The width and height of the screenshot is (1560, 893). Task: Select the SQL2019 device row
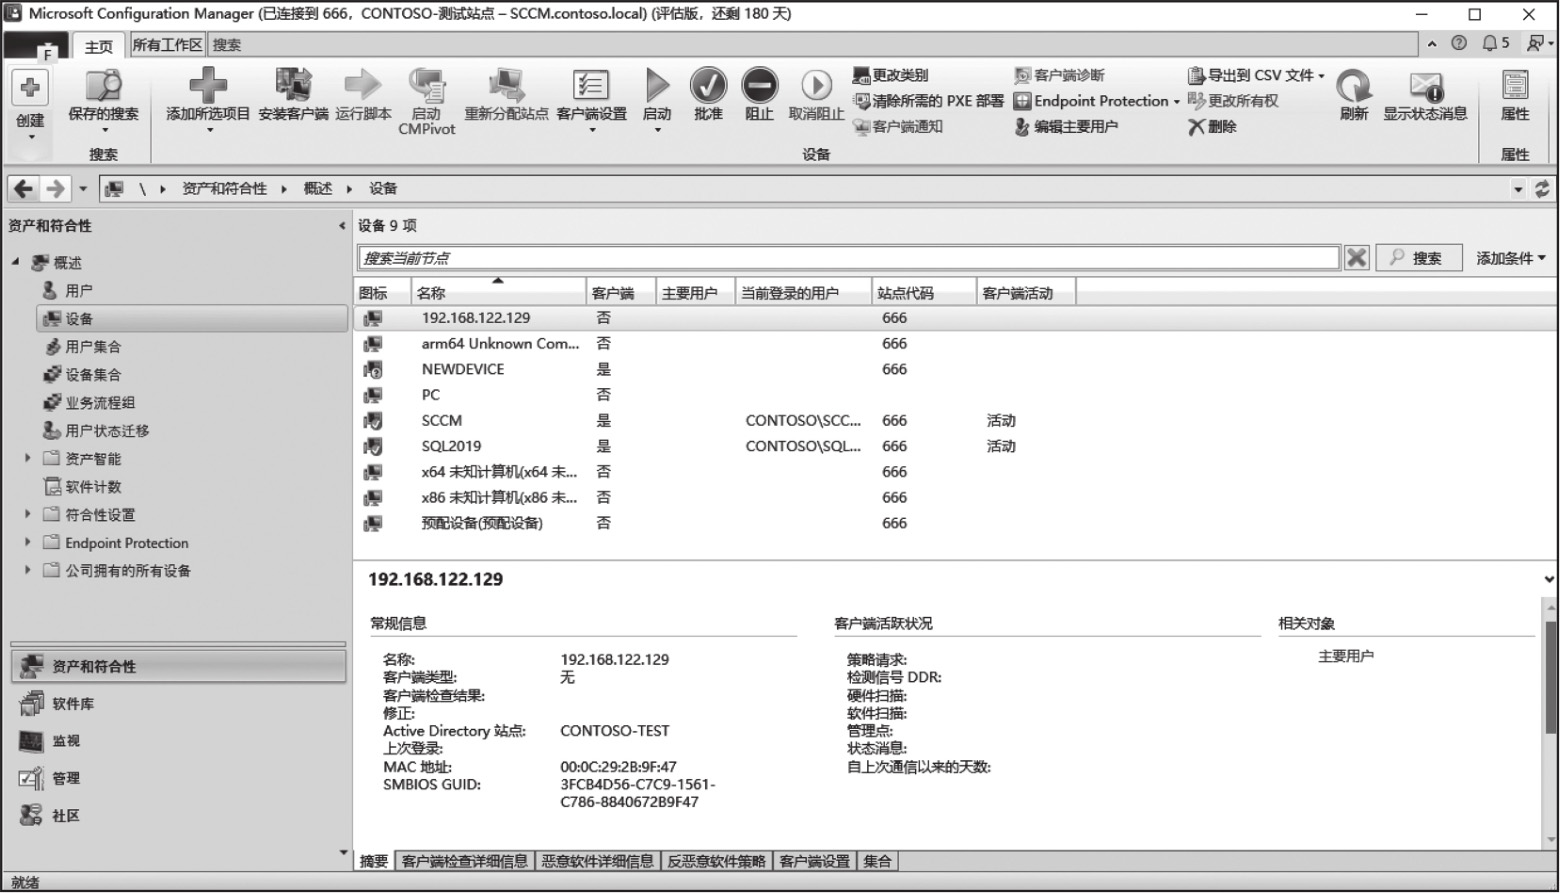click(x=955, y=446)
